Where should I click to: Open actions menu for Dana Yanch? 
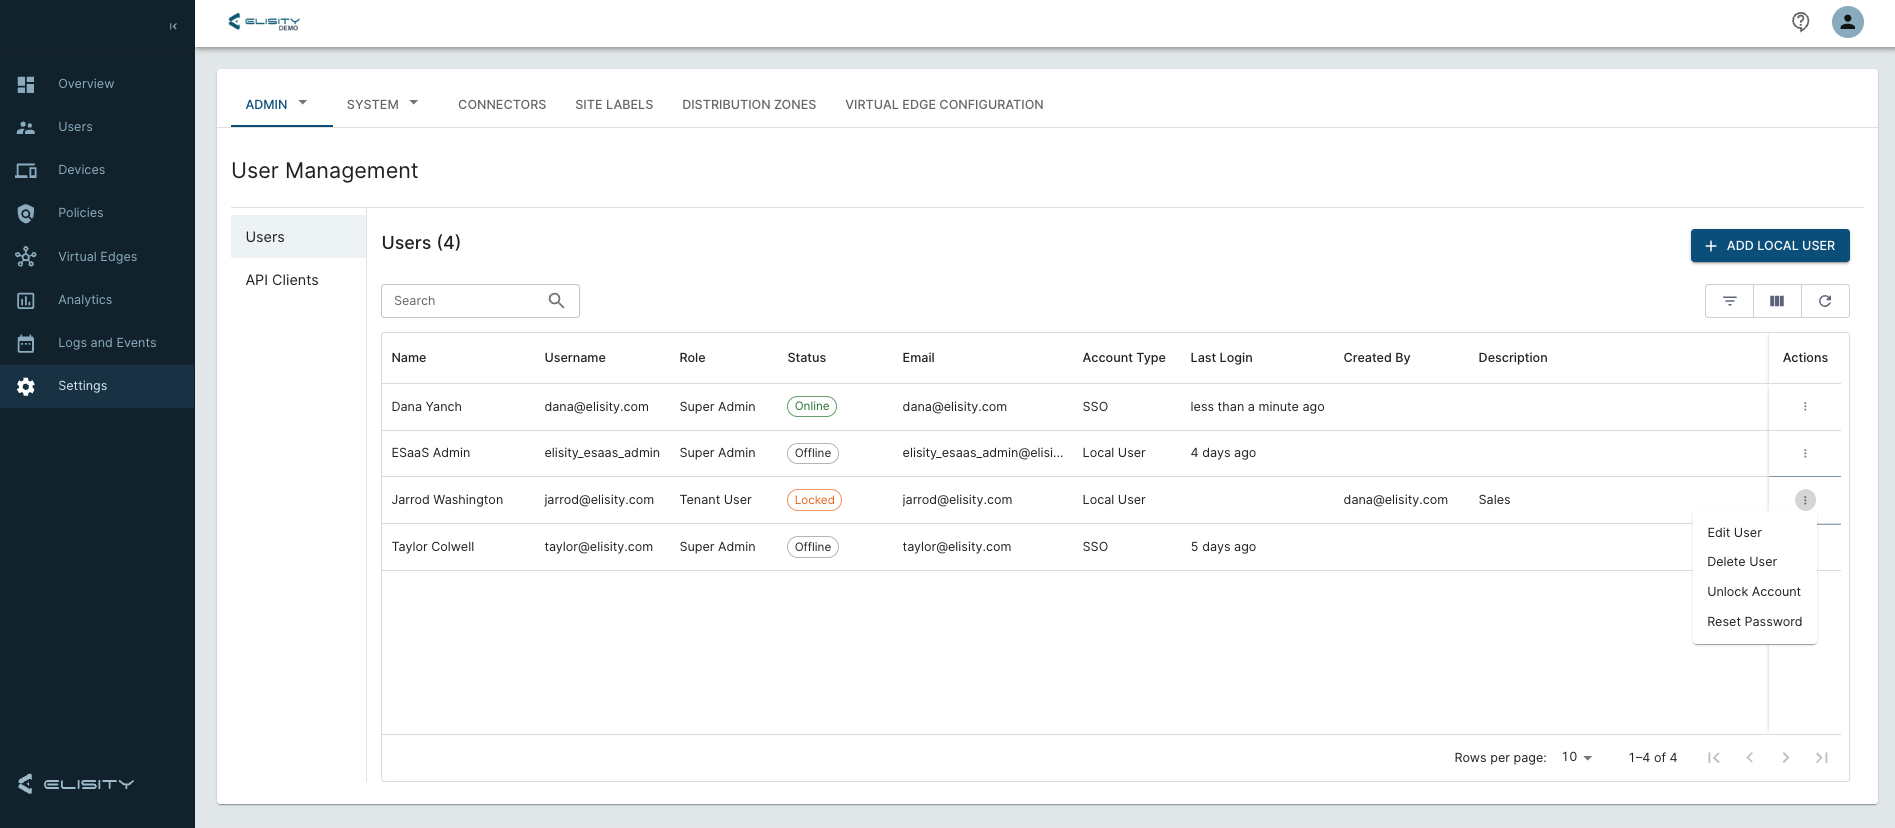click(x=1805, y=407)
